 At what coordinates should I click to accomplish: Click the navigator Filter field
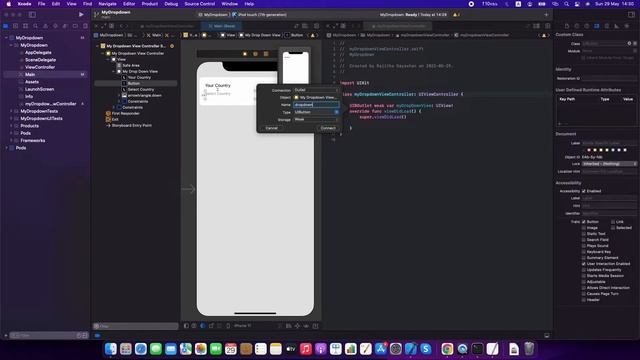48,336
